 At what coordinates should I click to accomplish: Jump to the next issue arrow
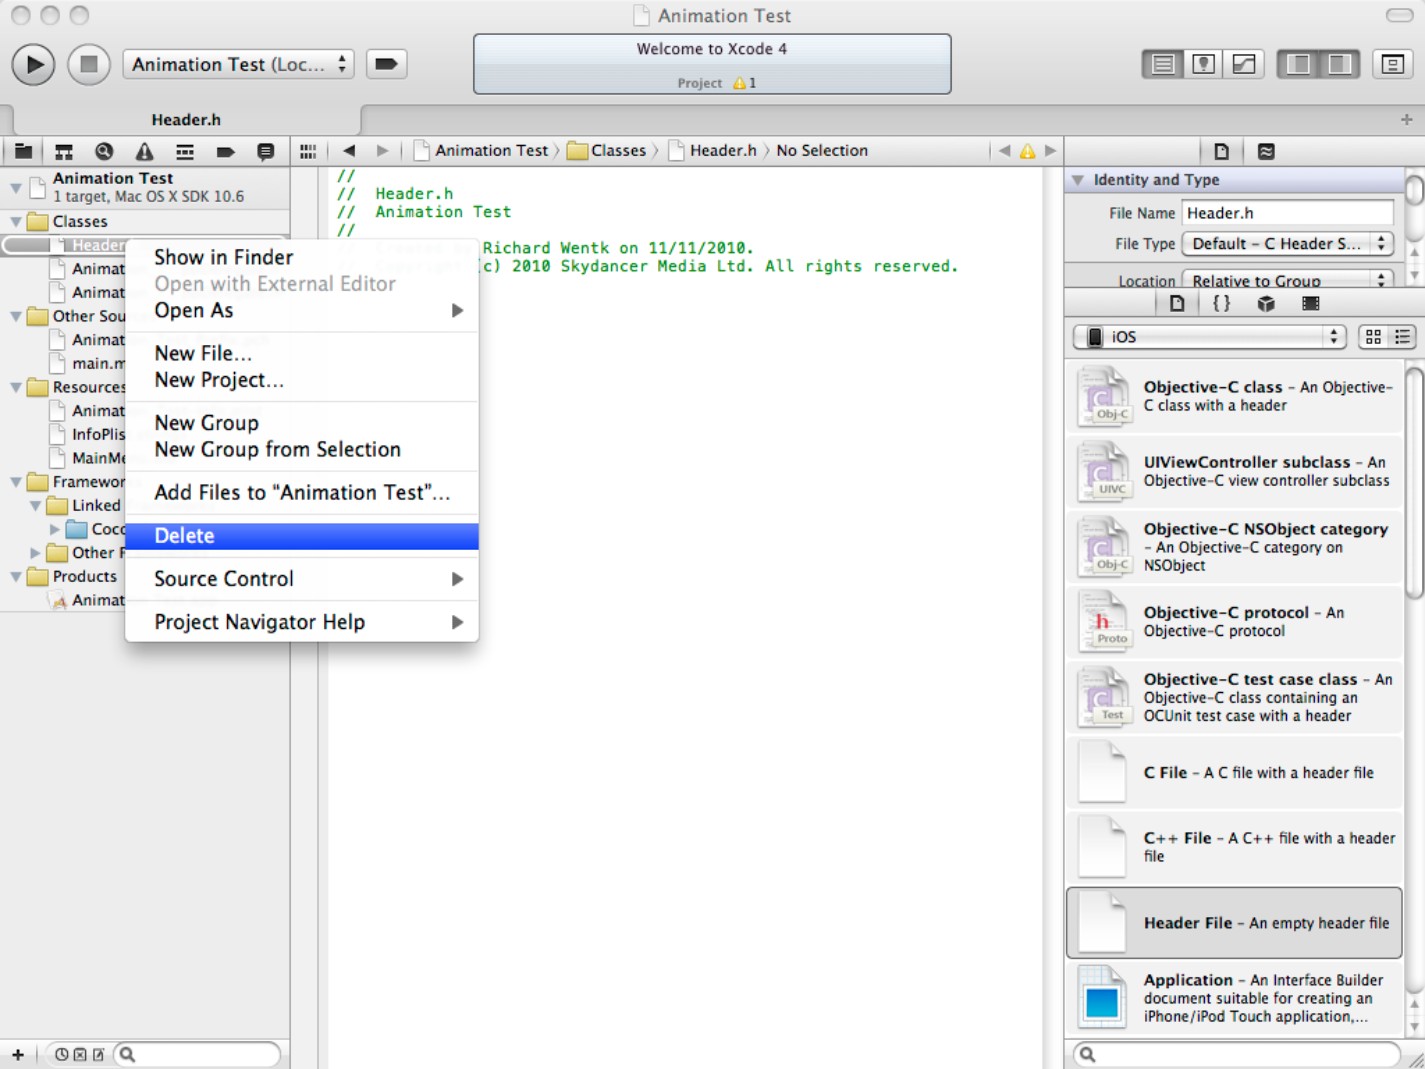[1050, 151]
